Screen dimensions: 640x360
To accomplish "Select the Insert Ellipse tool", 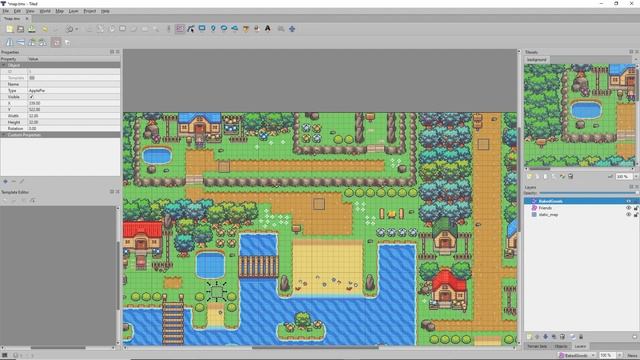I will point(224,29).
